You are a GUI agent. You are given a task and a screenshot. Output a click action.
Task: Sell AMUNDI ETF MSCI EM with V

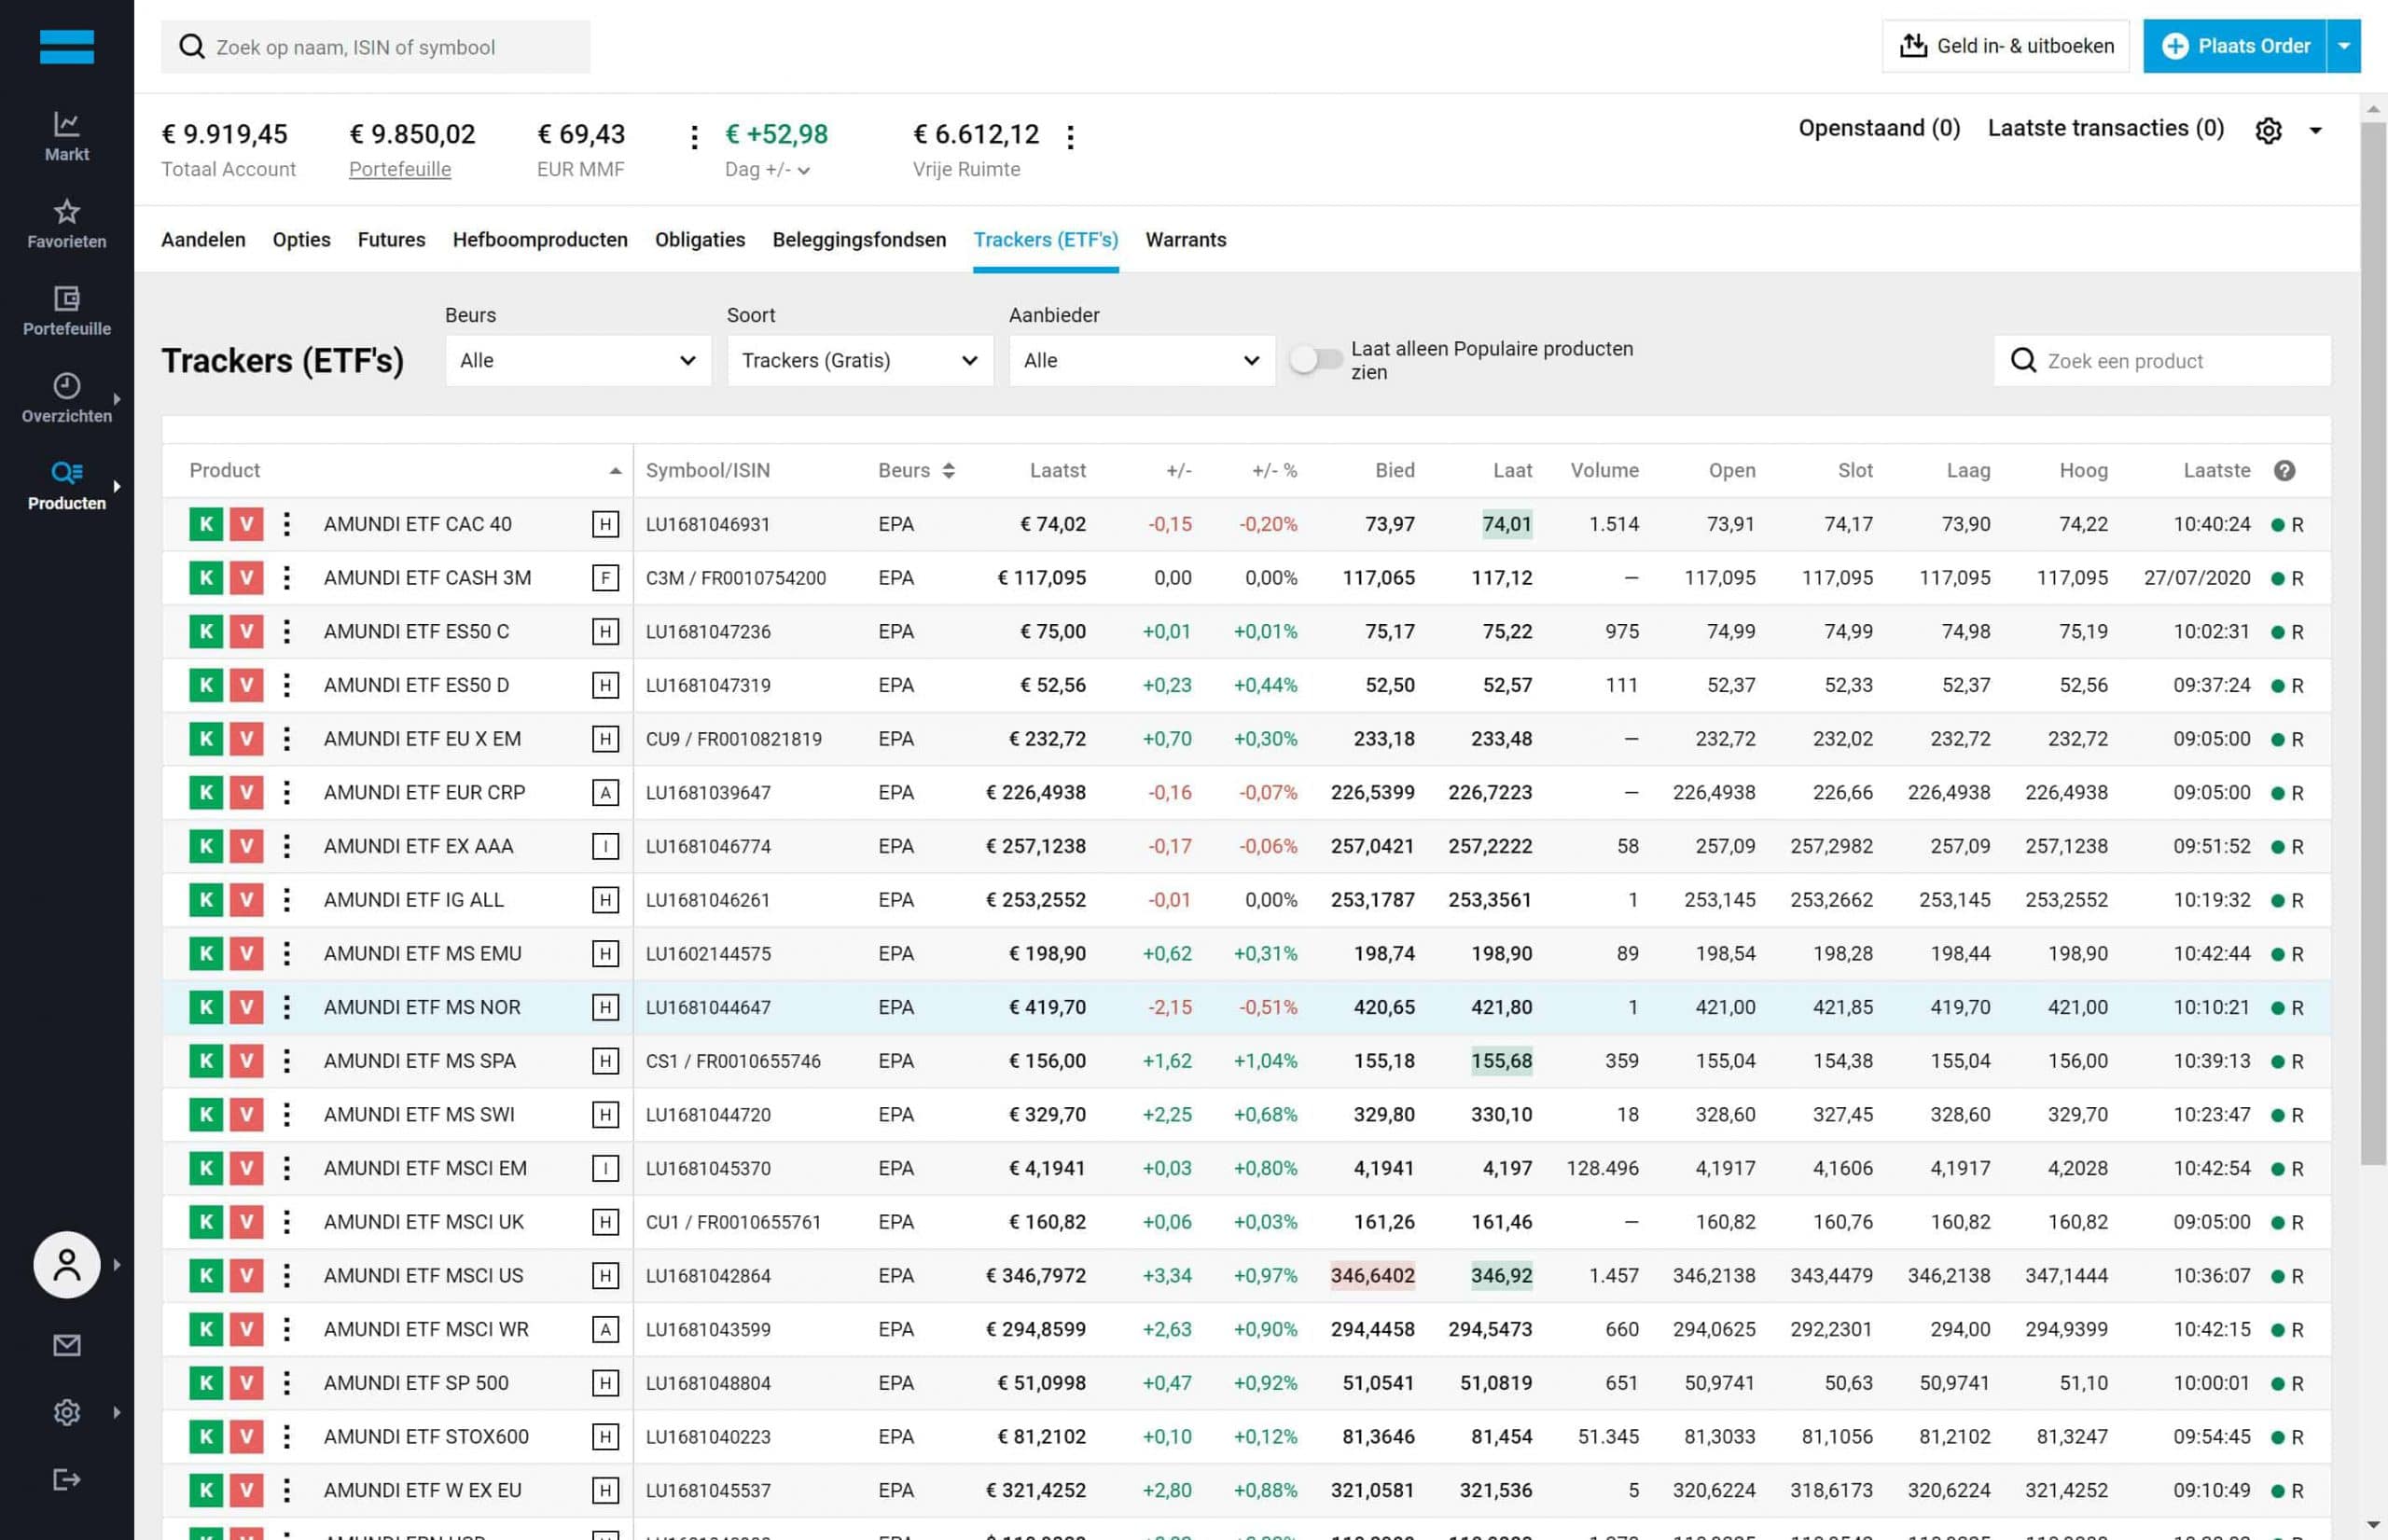[x=246, y=1168]
